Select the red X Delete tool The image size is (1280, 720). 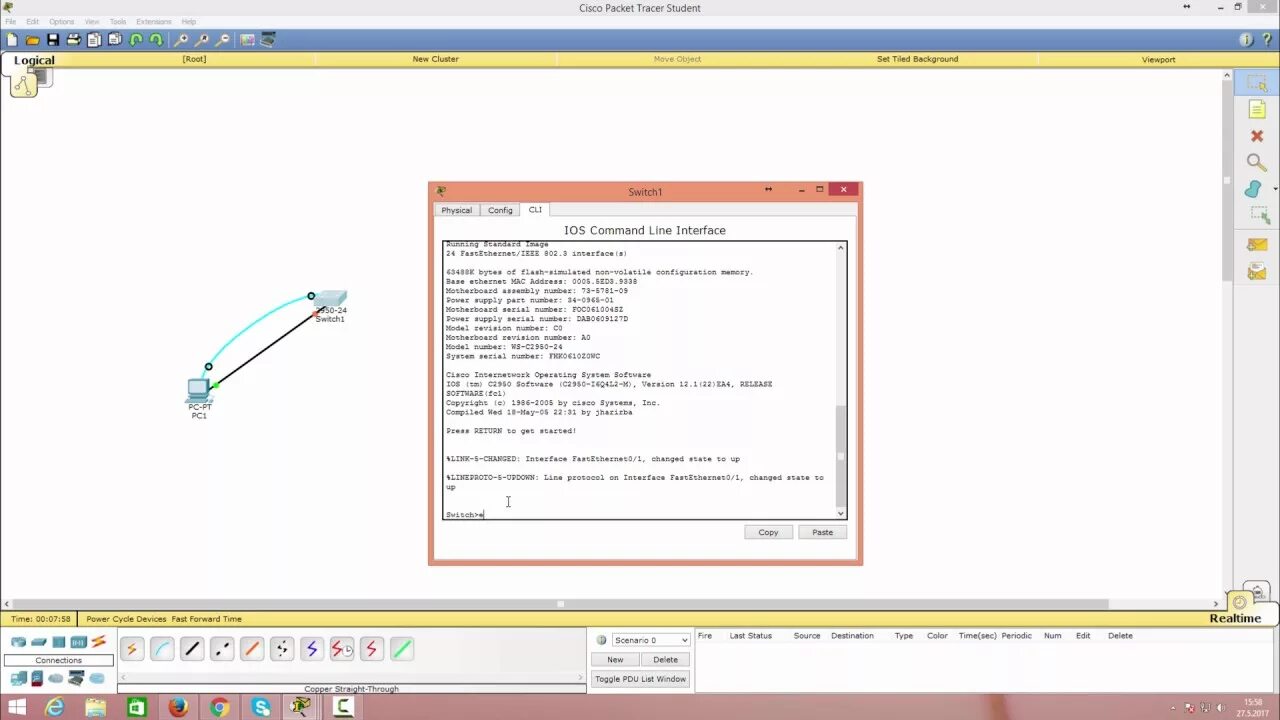[1257, 136]
